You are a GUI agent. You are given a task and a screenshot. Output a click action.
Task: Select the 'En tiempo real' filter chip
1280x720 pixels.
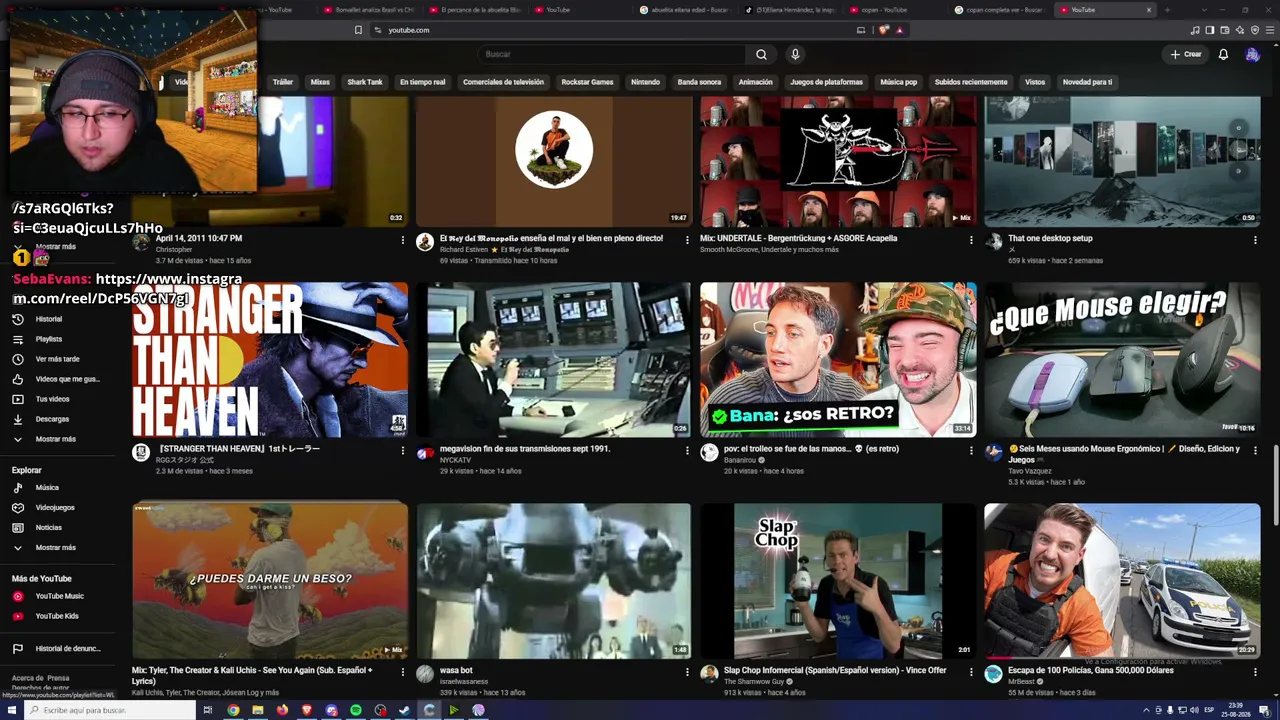(423, 82)
